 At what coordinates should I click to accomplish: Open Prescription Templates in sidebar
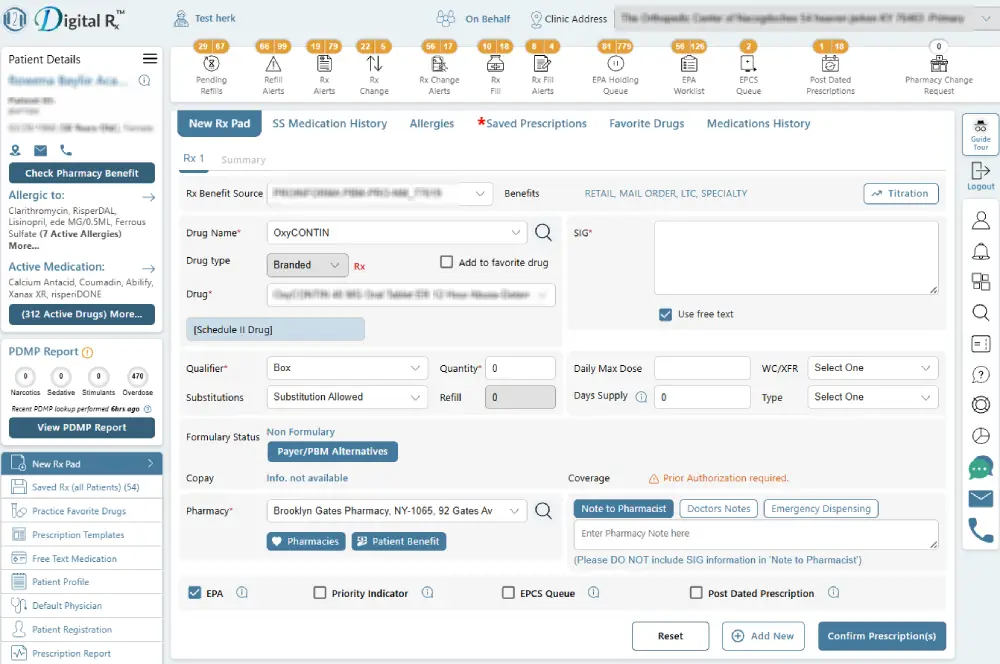82,535
